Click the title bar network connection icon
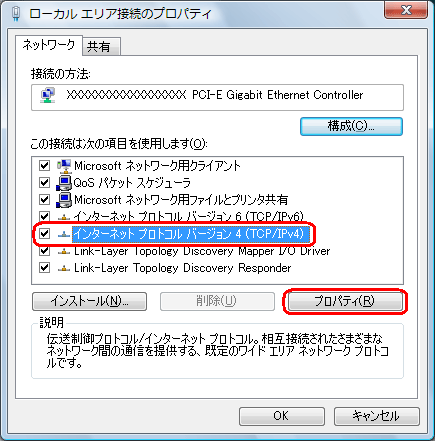This screenshot has width=435, height=441. point(16,14)
